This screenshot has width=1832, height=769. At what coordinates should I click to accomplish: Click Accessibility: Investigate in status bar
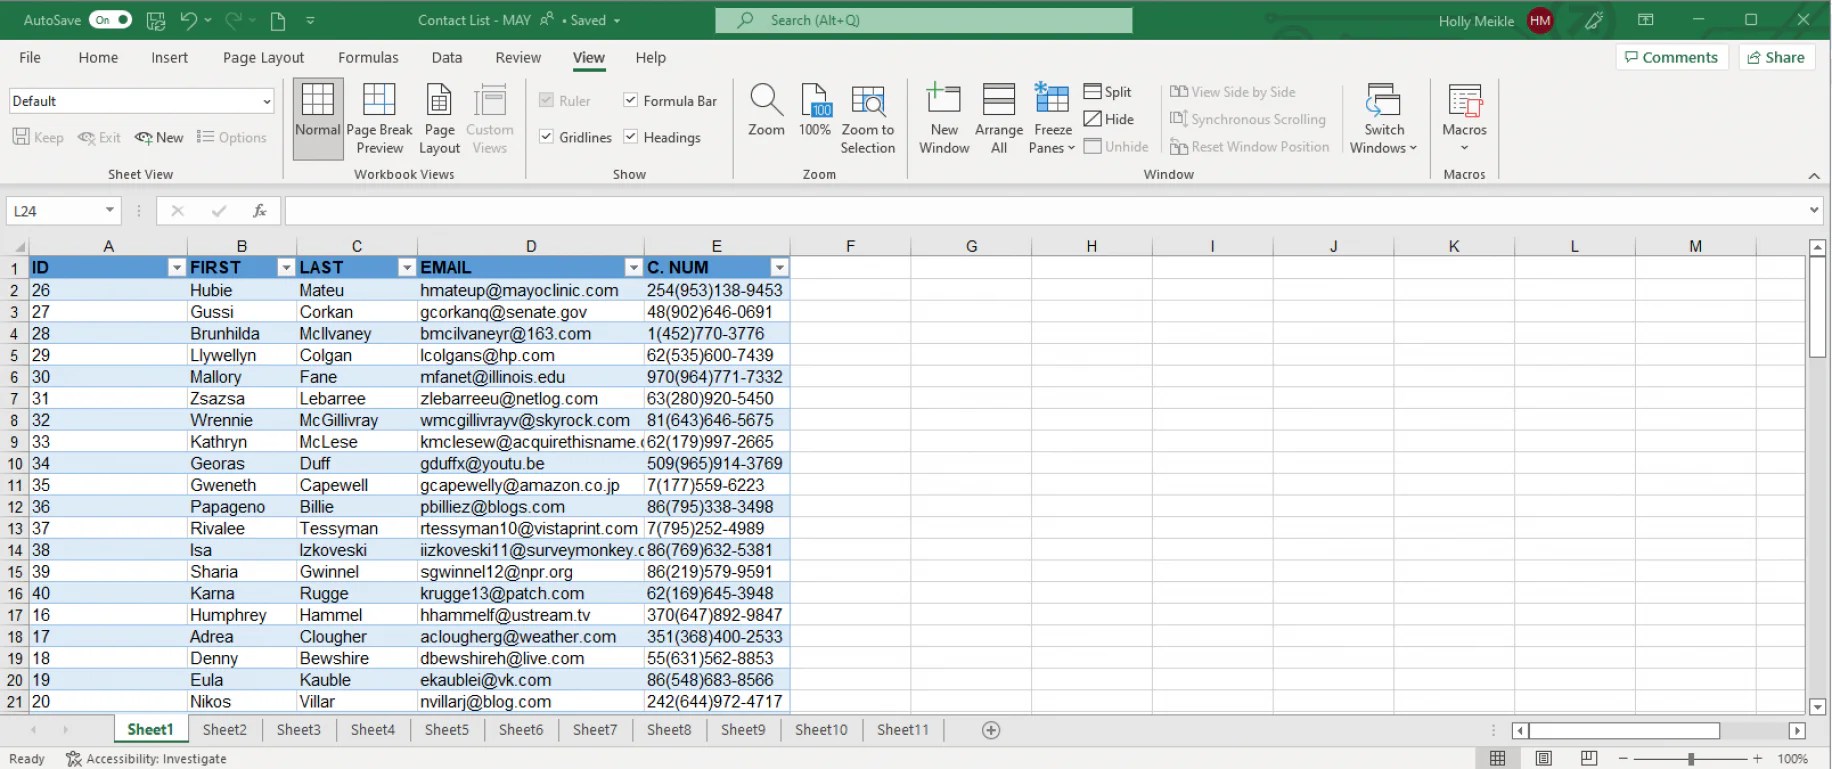pos(146,759)
